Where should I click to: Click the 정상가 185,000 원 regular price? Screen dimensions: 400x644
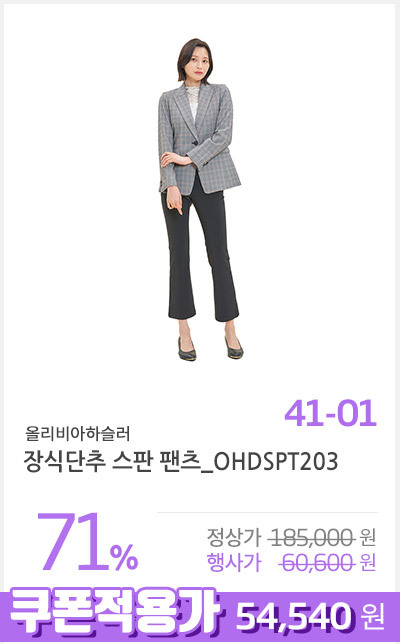pos(291,537)
